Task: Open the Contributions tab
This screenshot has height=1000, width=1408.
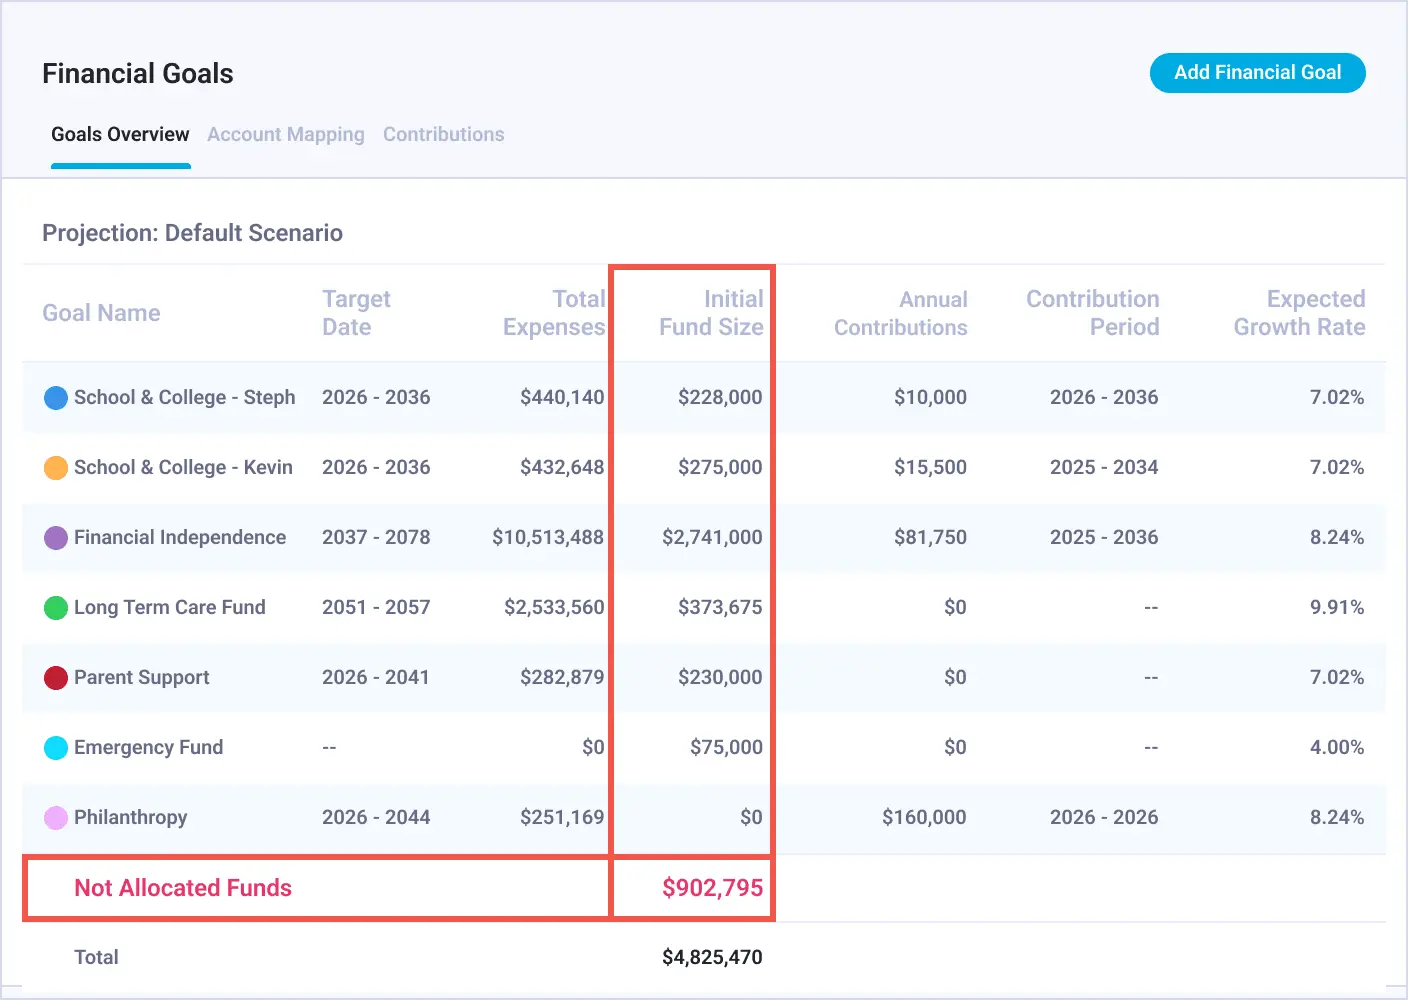Action: [x=444, y=134]
